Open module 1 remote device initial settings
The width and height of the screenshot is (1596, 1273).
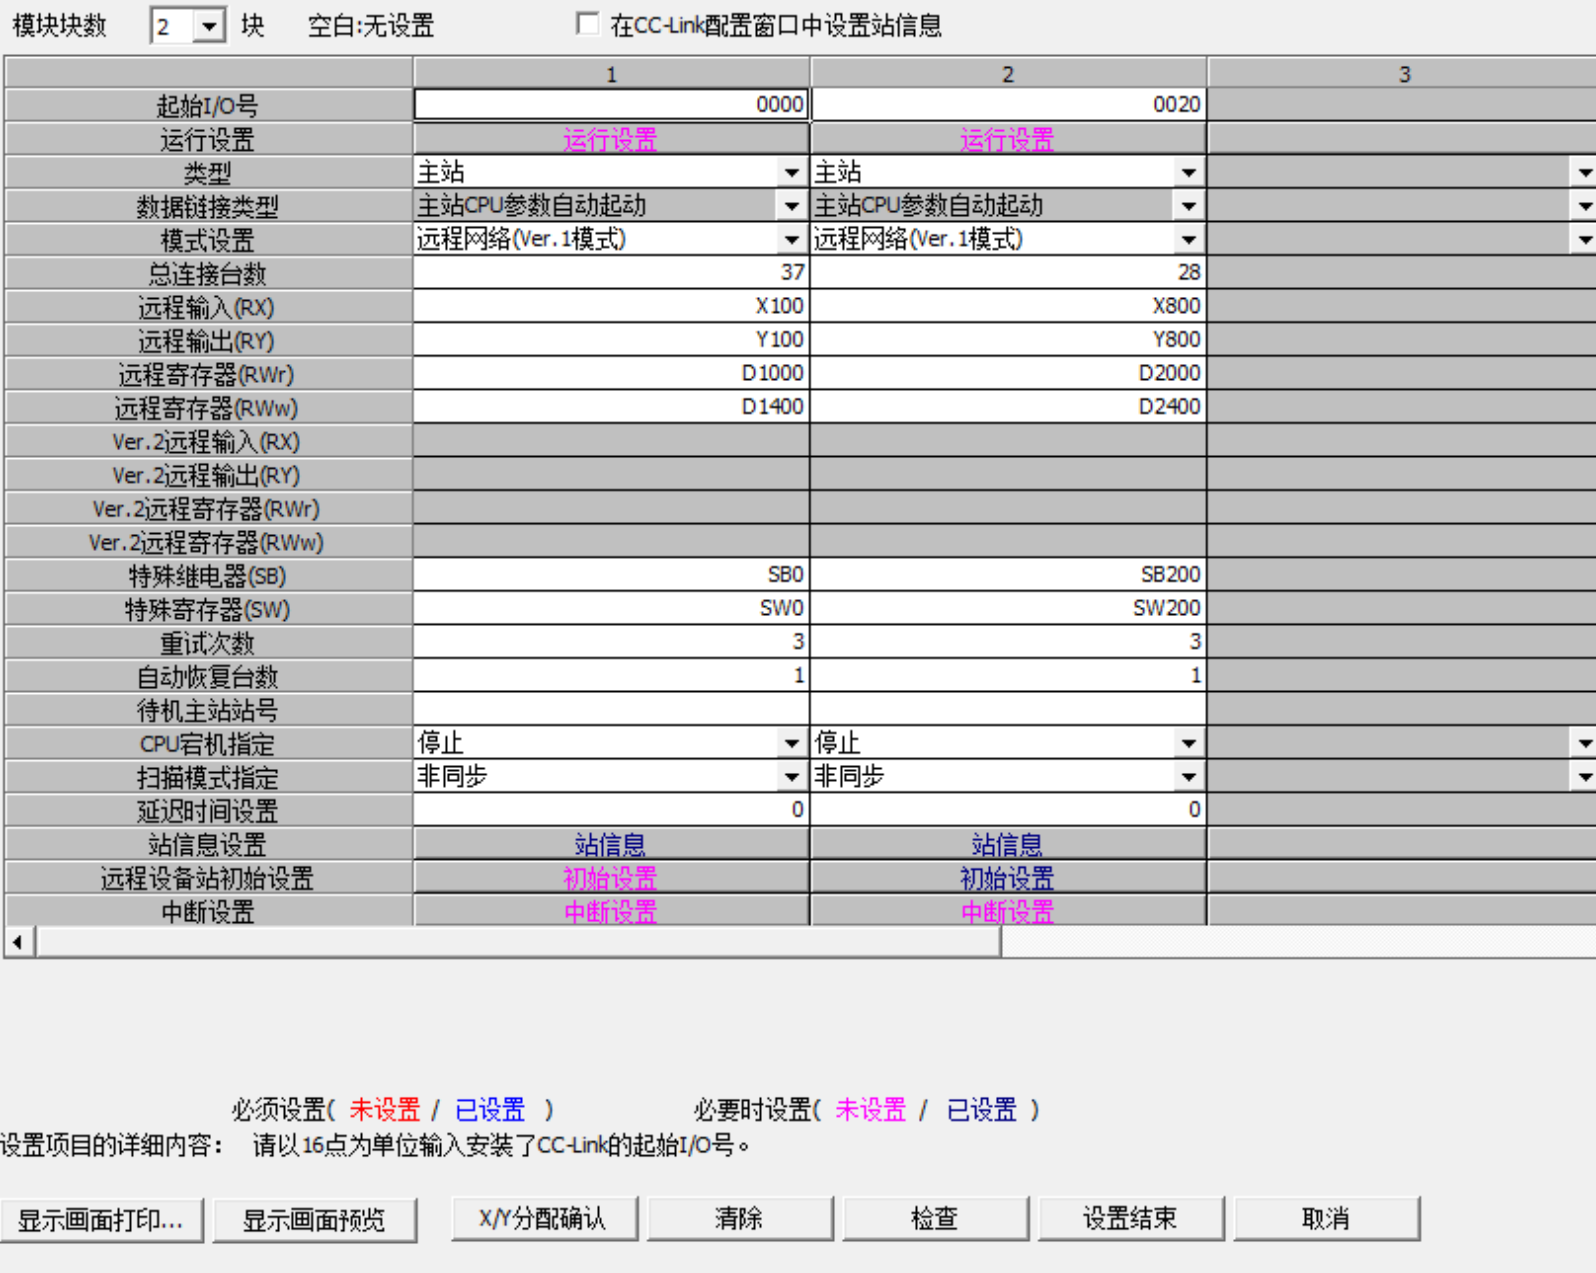pyautogui.click(x=610, y=879)
